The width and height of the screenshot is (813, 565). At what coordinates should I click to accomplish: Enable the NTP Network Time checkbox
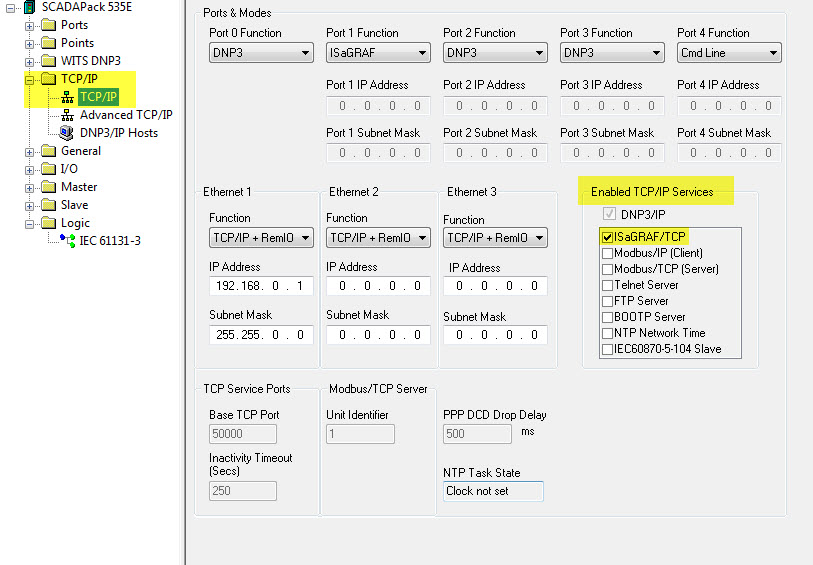tap(607, 333)
